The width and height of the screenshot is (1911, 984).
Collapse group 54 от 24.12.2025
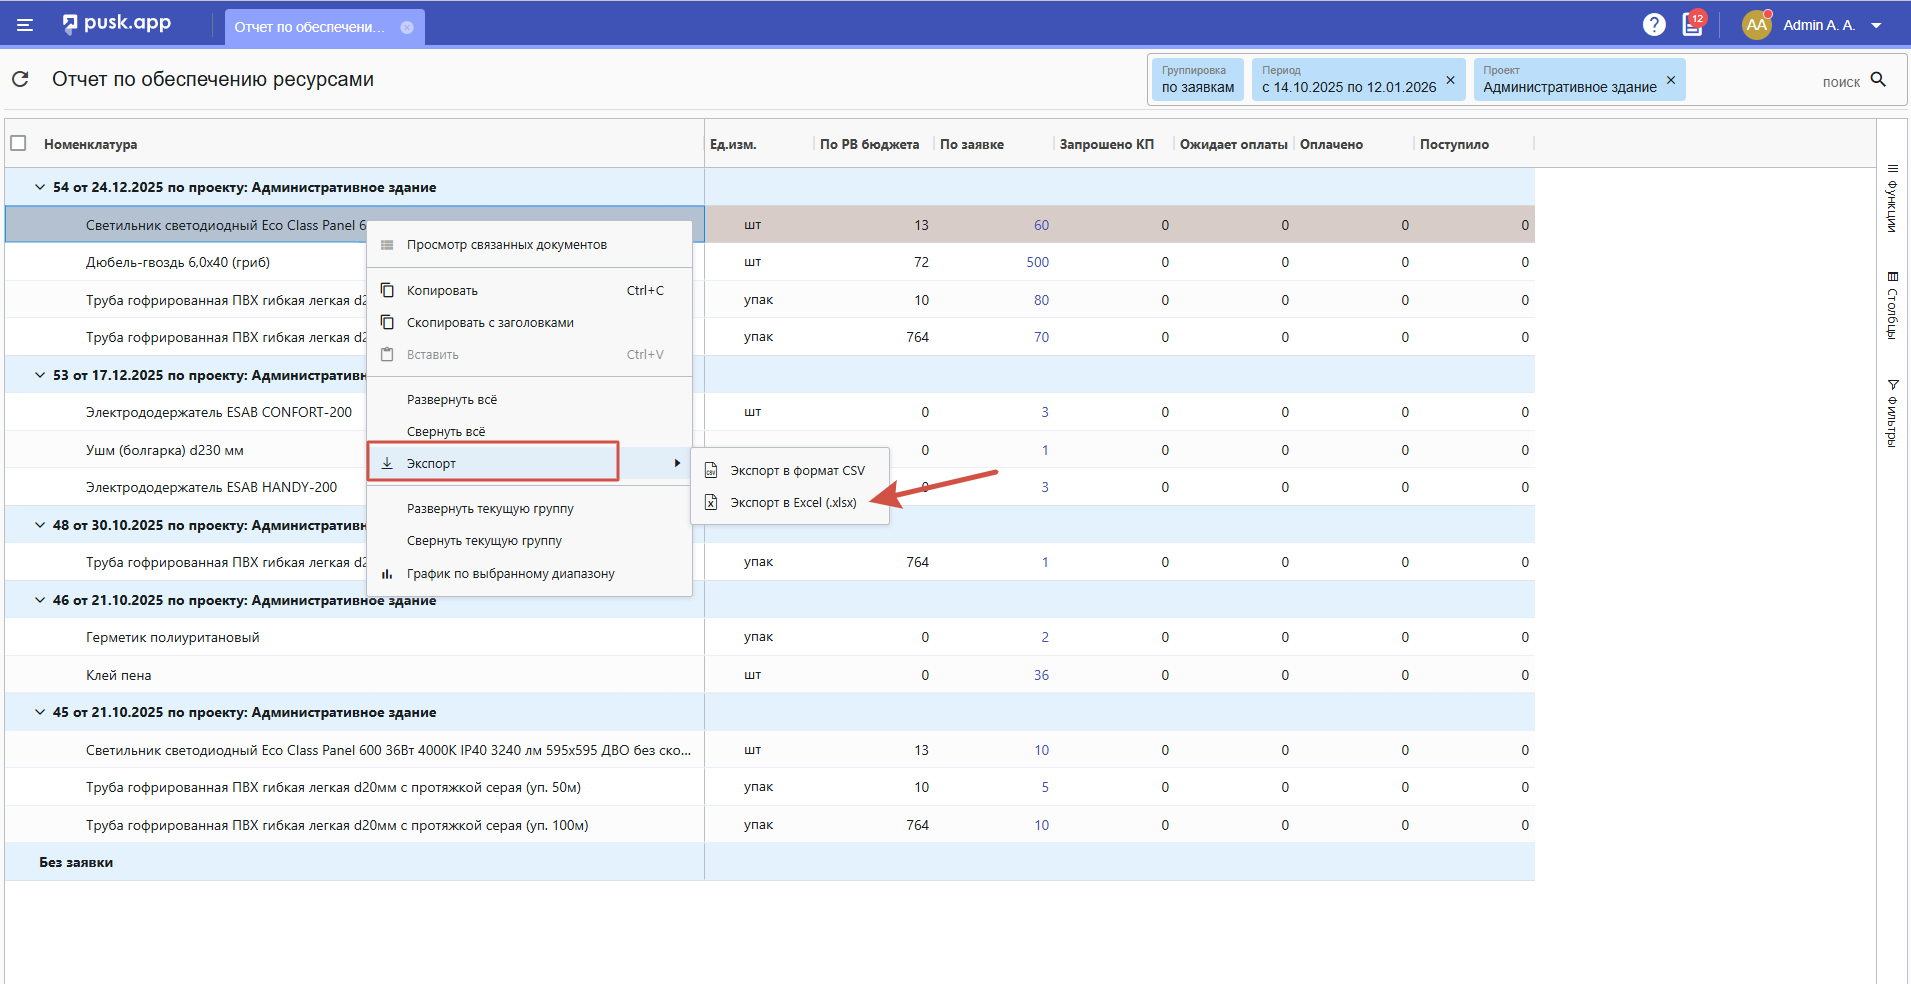click(x=40, y=187)
